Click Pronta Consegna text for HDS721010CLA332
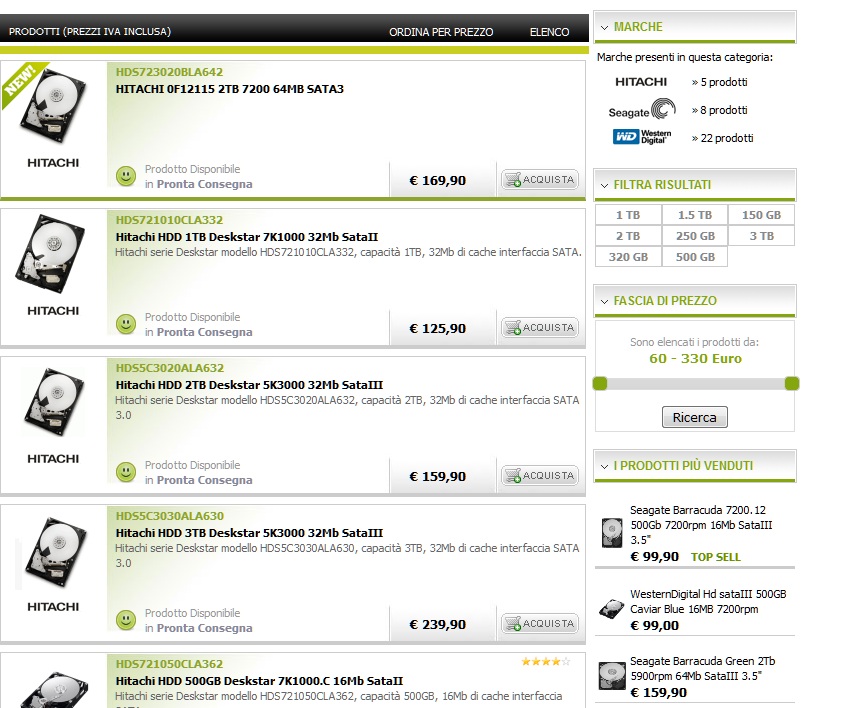865x708 pixels. pyautogui.click(x=205, y=332)
